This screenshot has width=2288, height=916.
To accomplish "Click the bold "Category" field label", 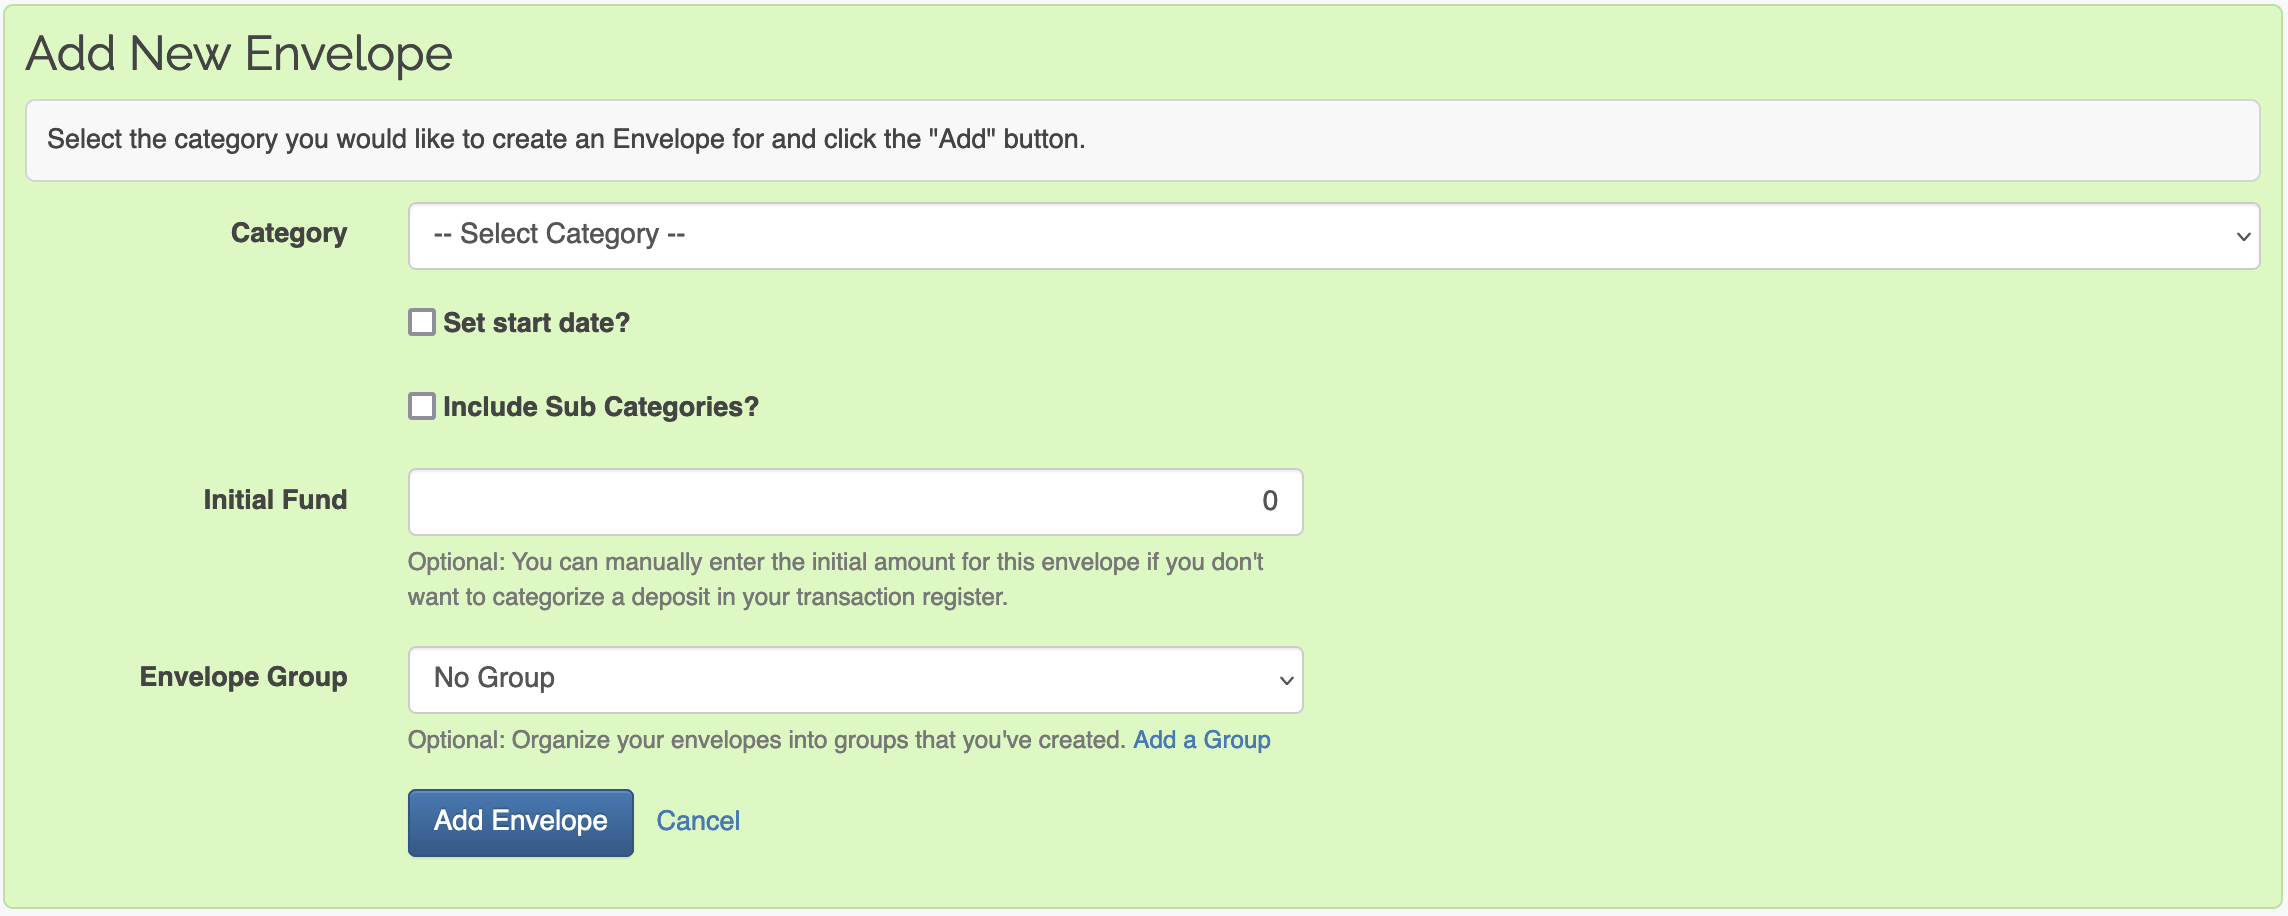I will pos(289,233).
